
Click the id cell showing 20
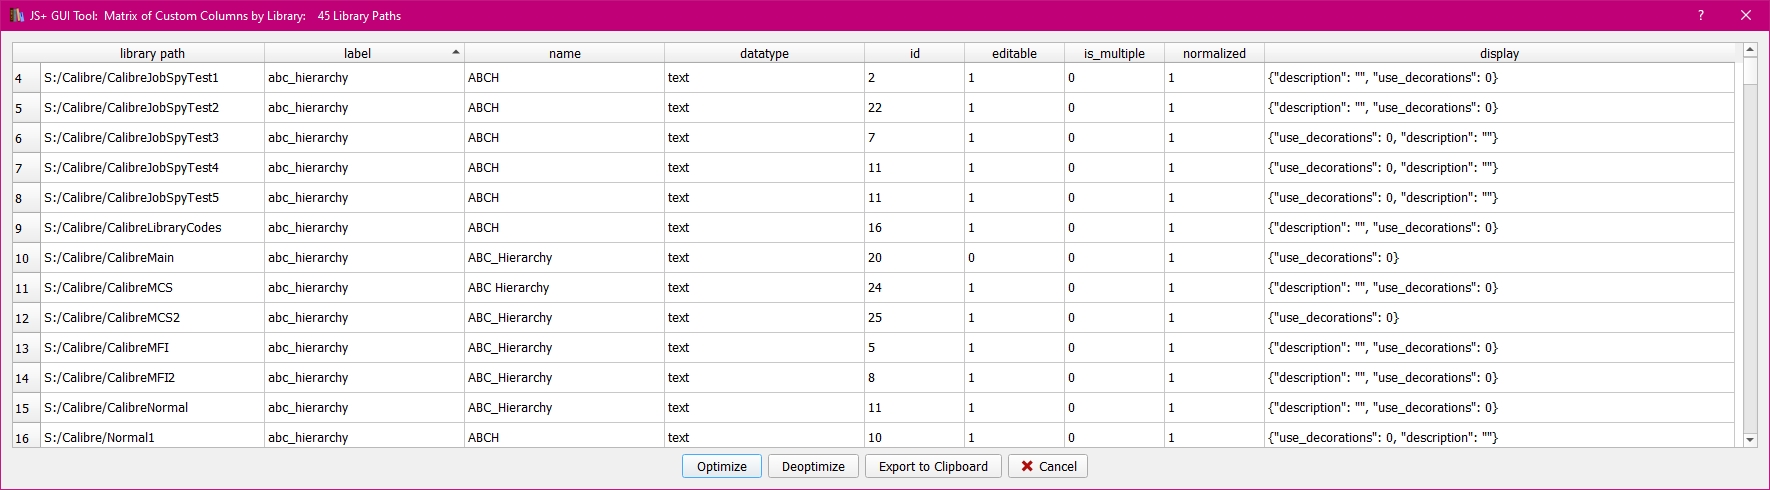coord(914,258)
